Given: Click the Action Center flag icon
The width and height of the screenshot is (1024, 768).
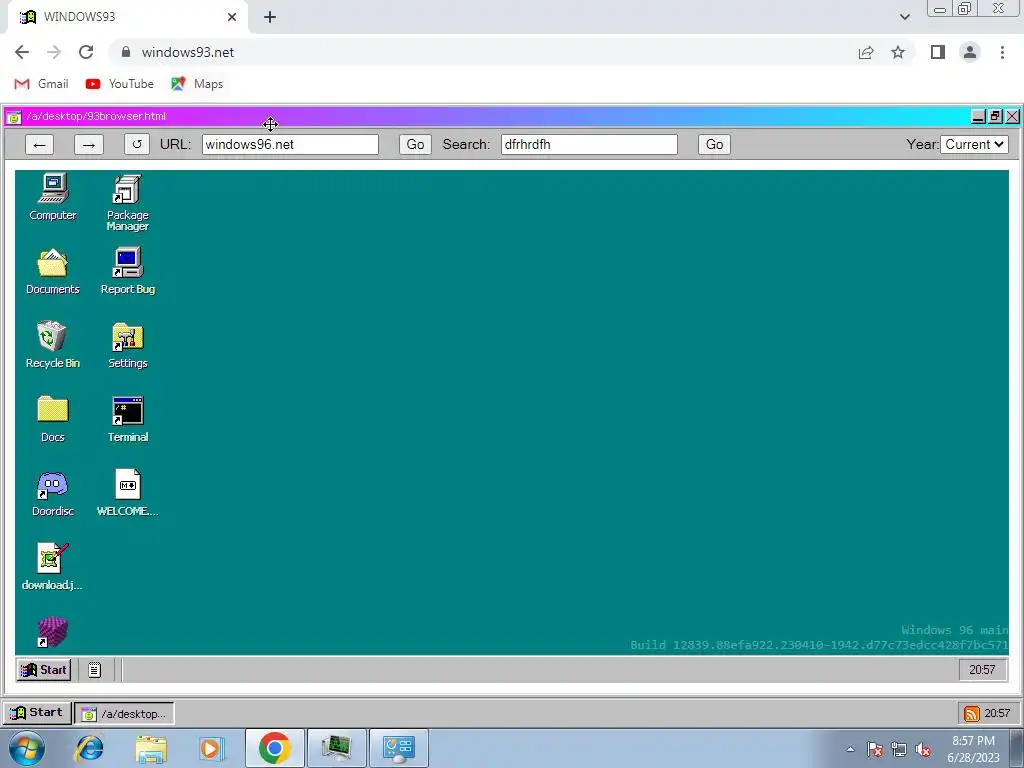Looking at the screenshot, I should pos(875,750).
